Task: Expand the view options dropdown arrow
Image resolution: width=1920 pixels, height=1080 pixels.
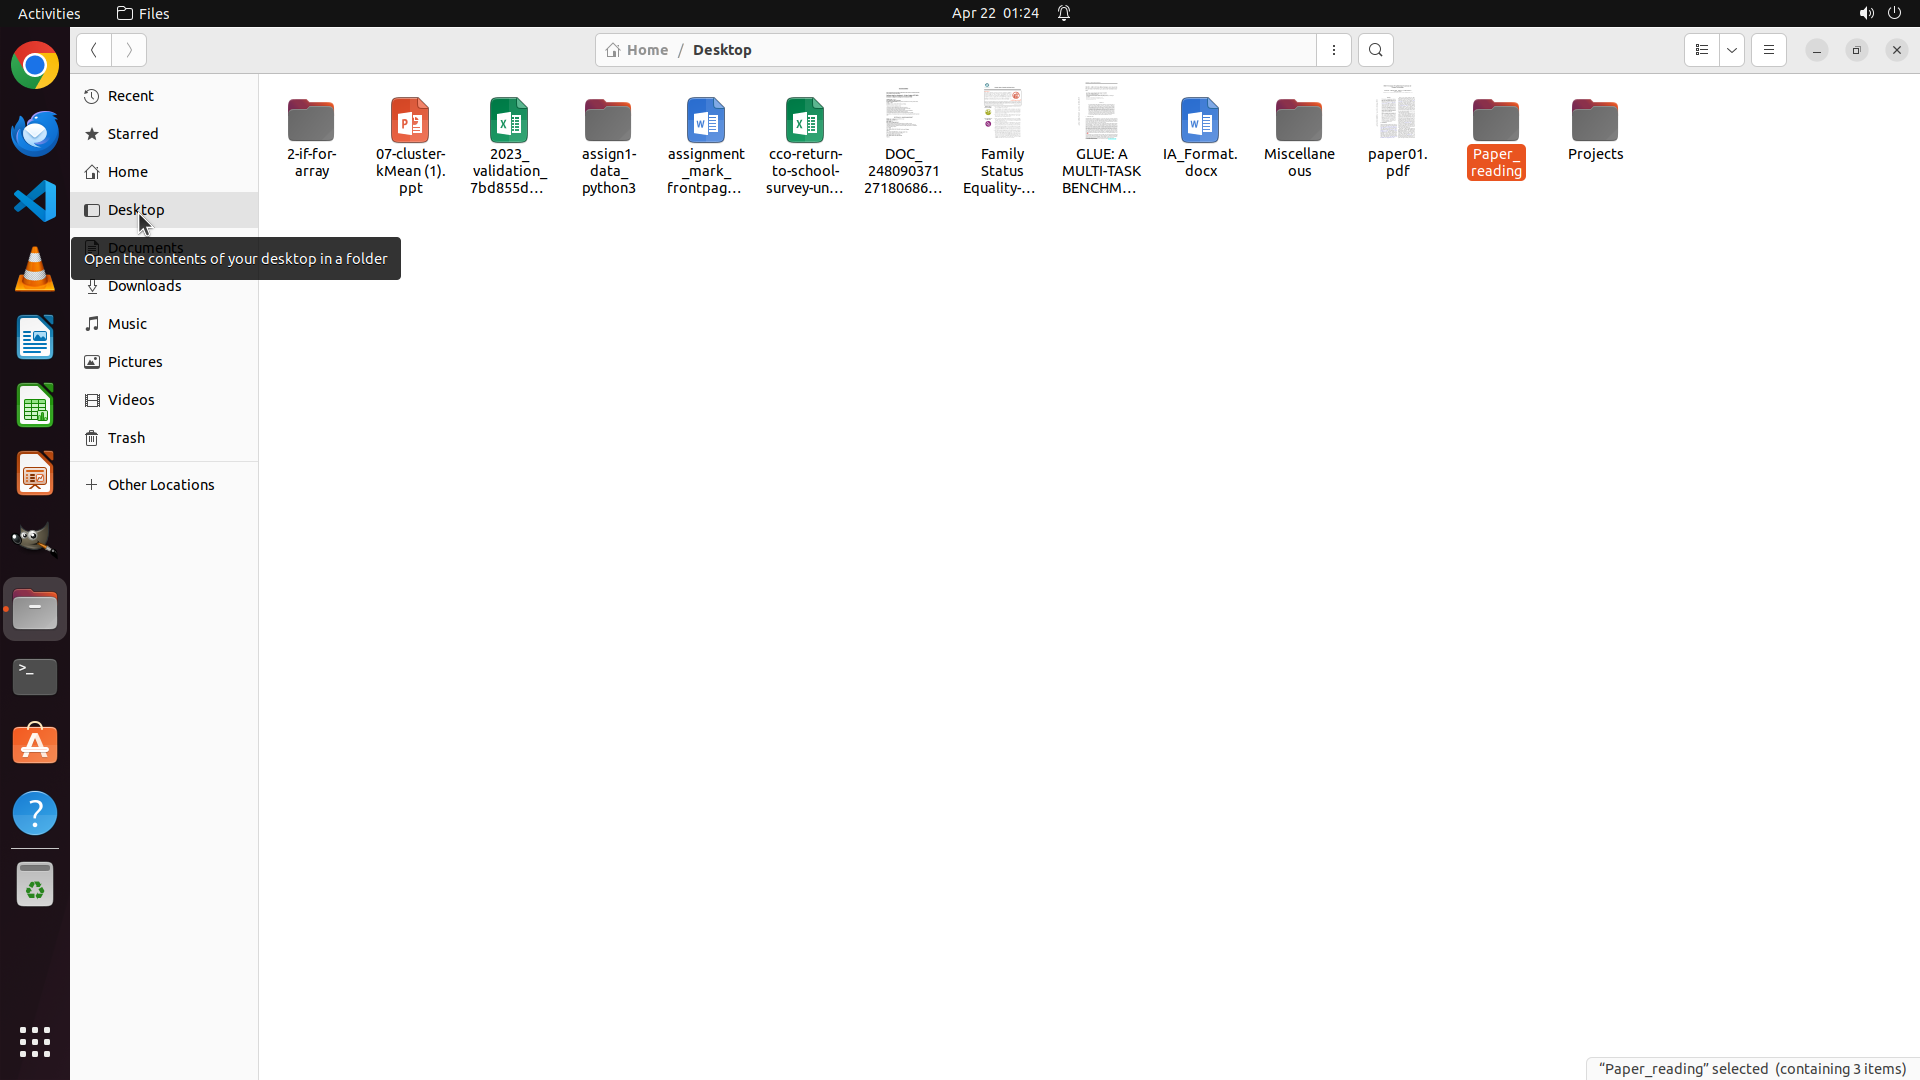Action: [x=1732, y=50]
